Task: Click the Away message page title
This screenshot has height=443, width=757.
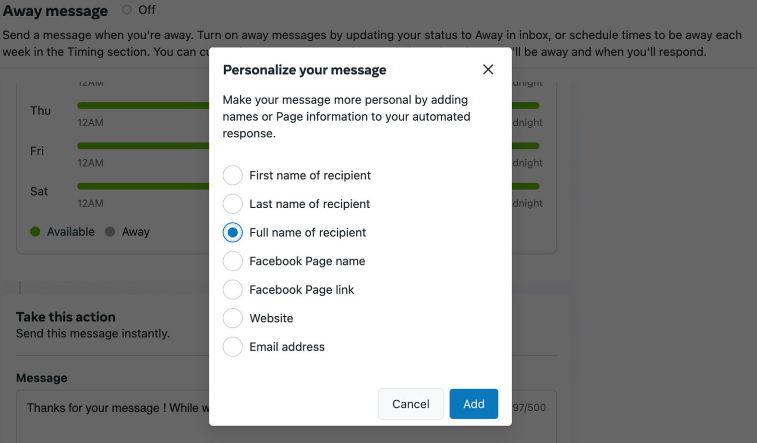Action: click(x=55, y=11)
